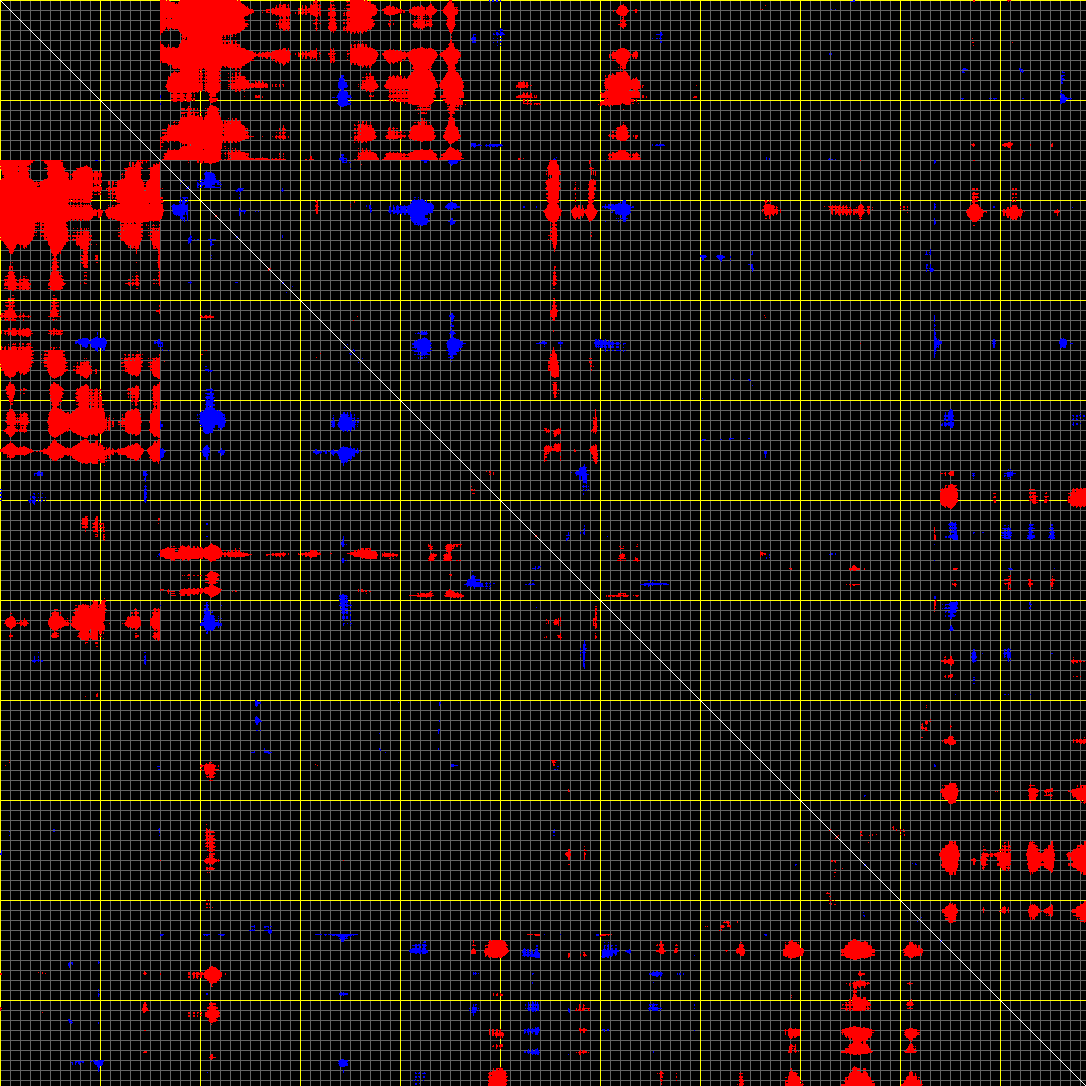Viewport: 1086px width, 1086px height.
Task: Click the blue blob beside the left red mass corner
Action: [181, 210]
